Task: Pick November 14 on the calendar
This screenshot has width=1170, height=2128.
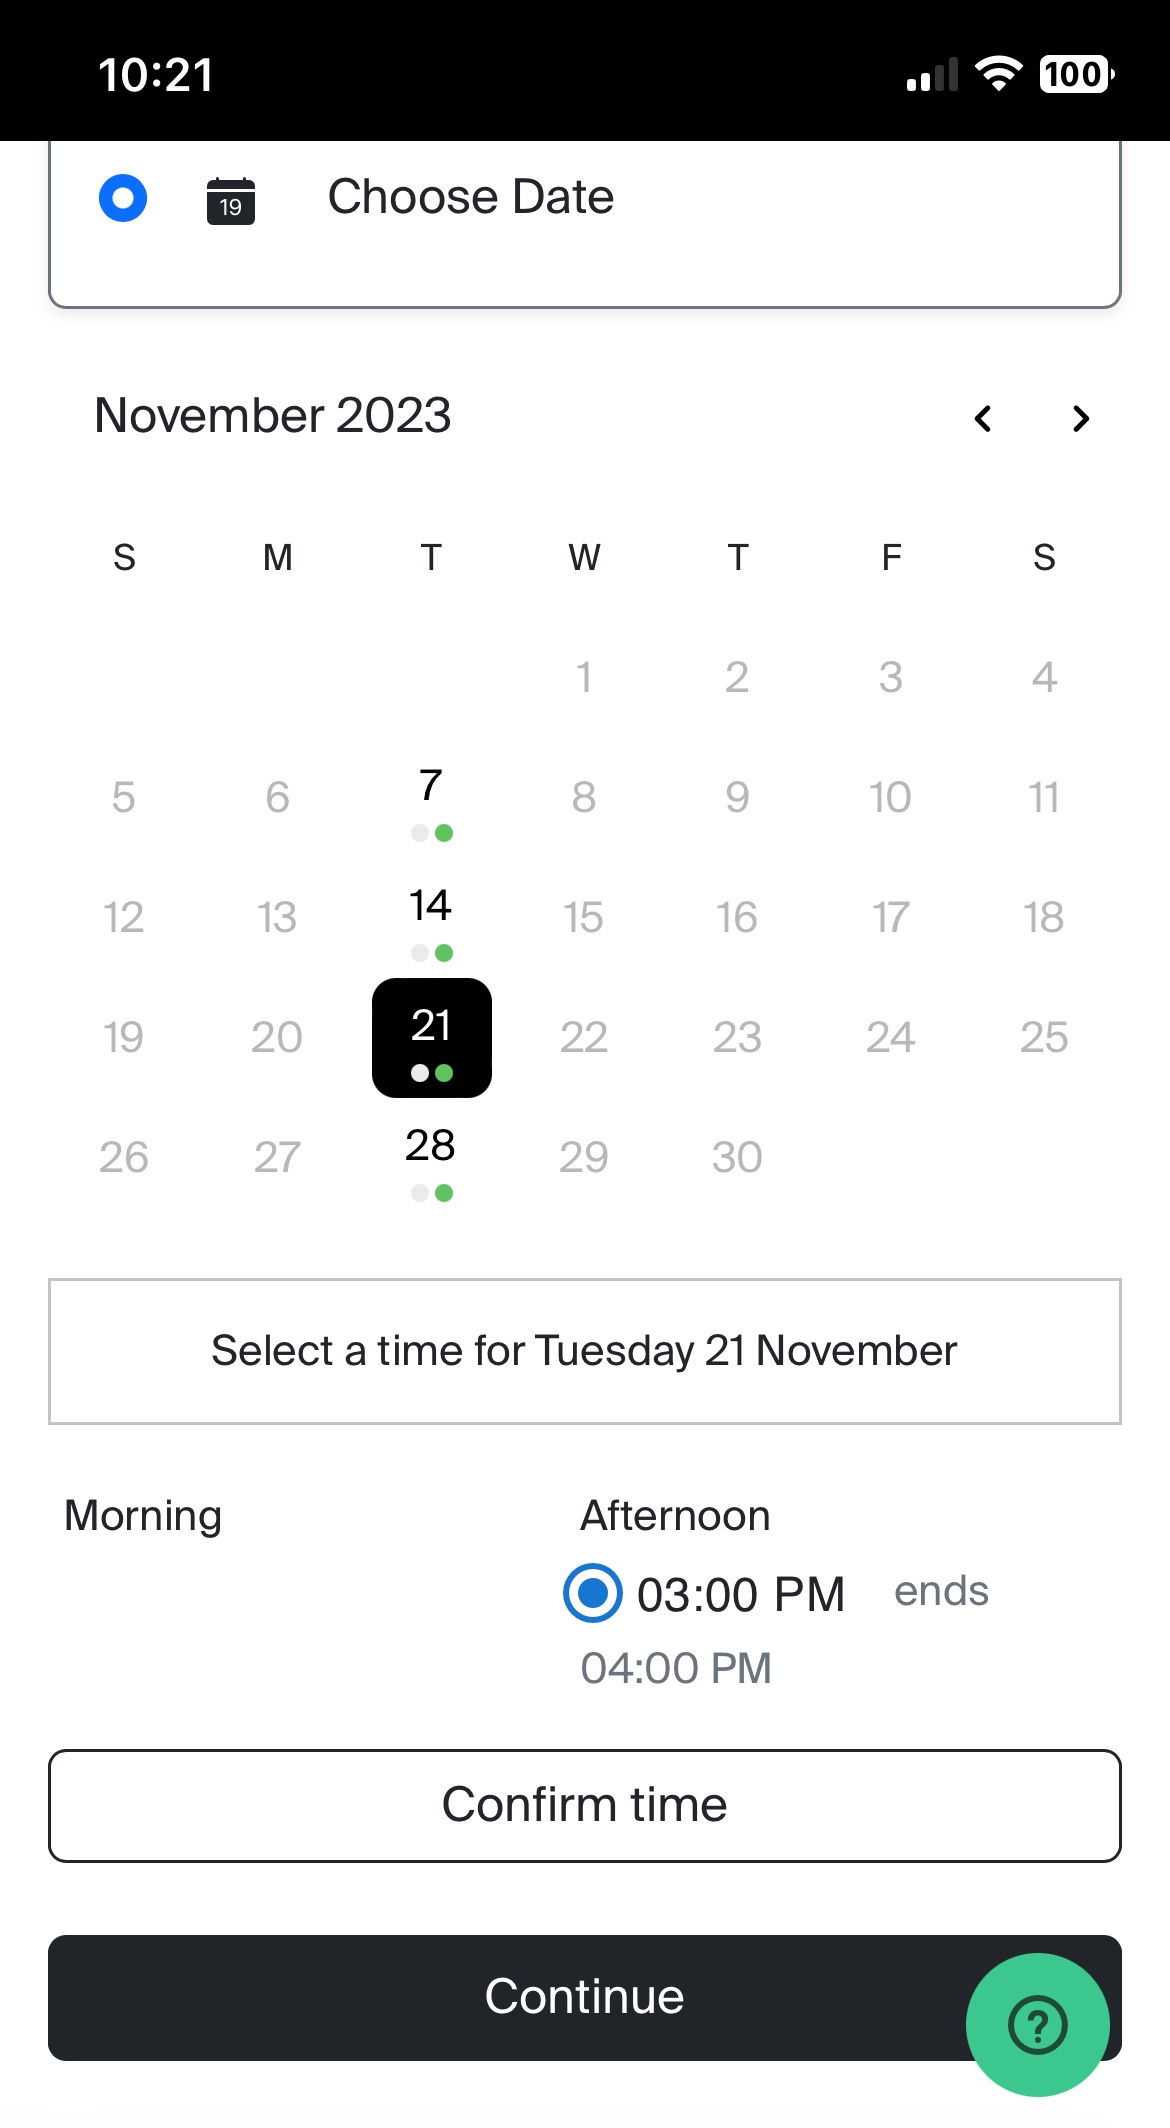Action: [x=431, y=917]
